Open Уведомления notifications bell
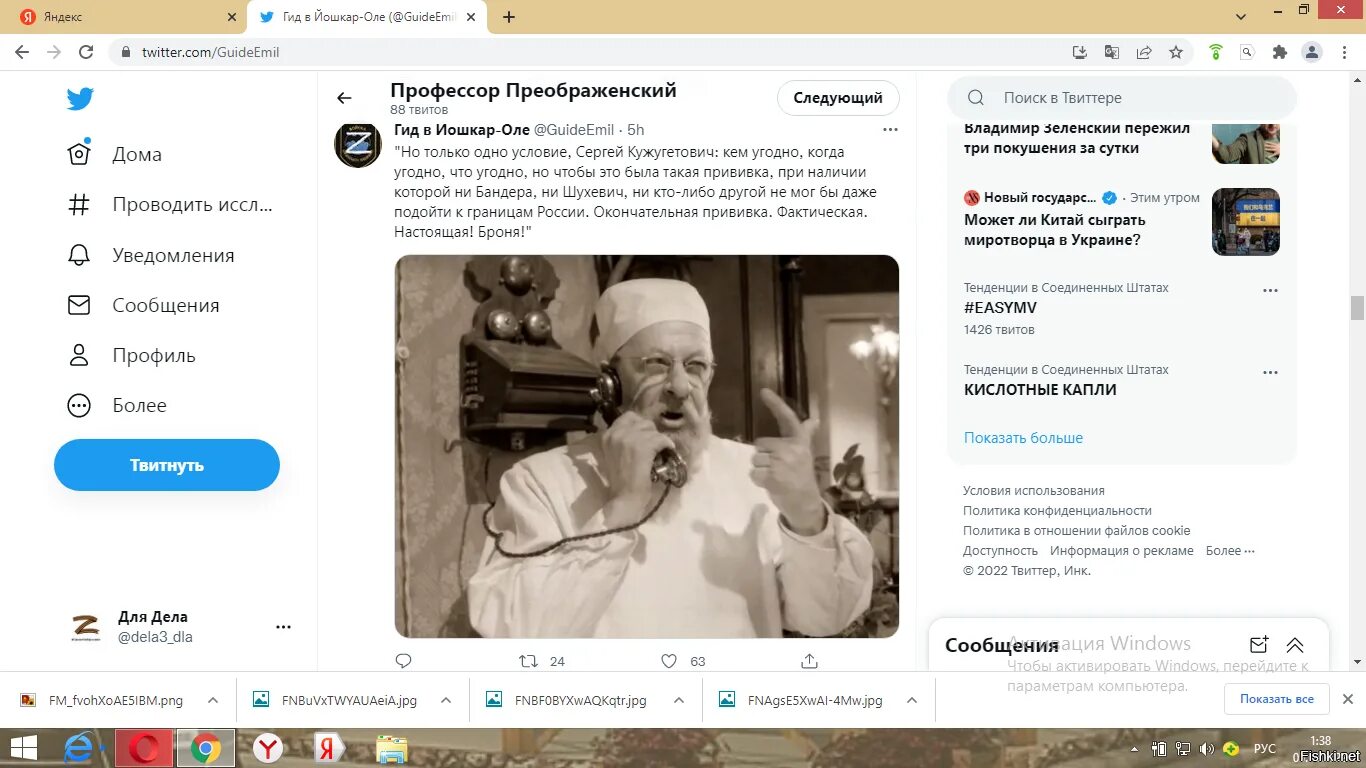Screen dimensions: 1366x768 click(150, 255)
